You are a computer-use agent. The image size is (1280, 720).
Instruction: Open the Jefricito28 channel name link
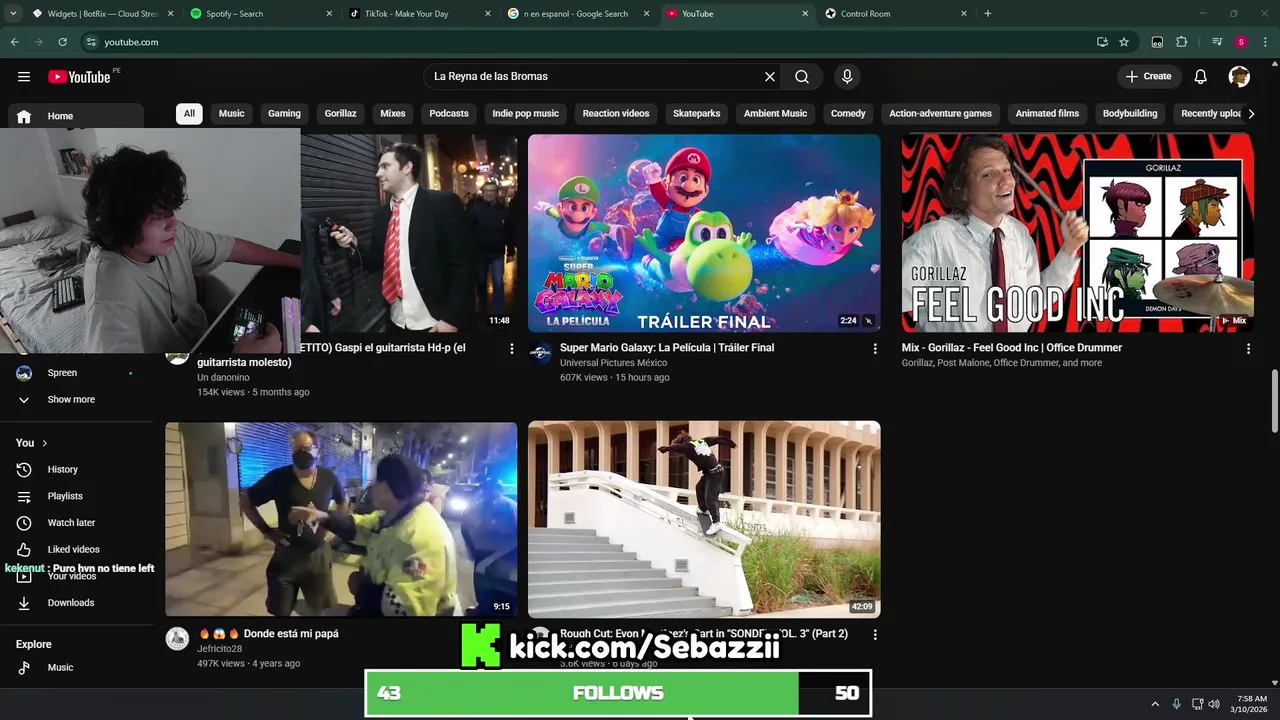pyautogui.click(x=219, y=649)
